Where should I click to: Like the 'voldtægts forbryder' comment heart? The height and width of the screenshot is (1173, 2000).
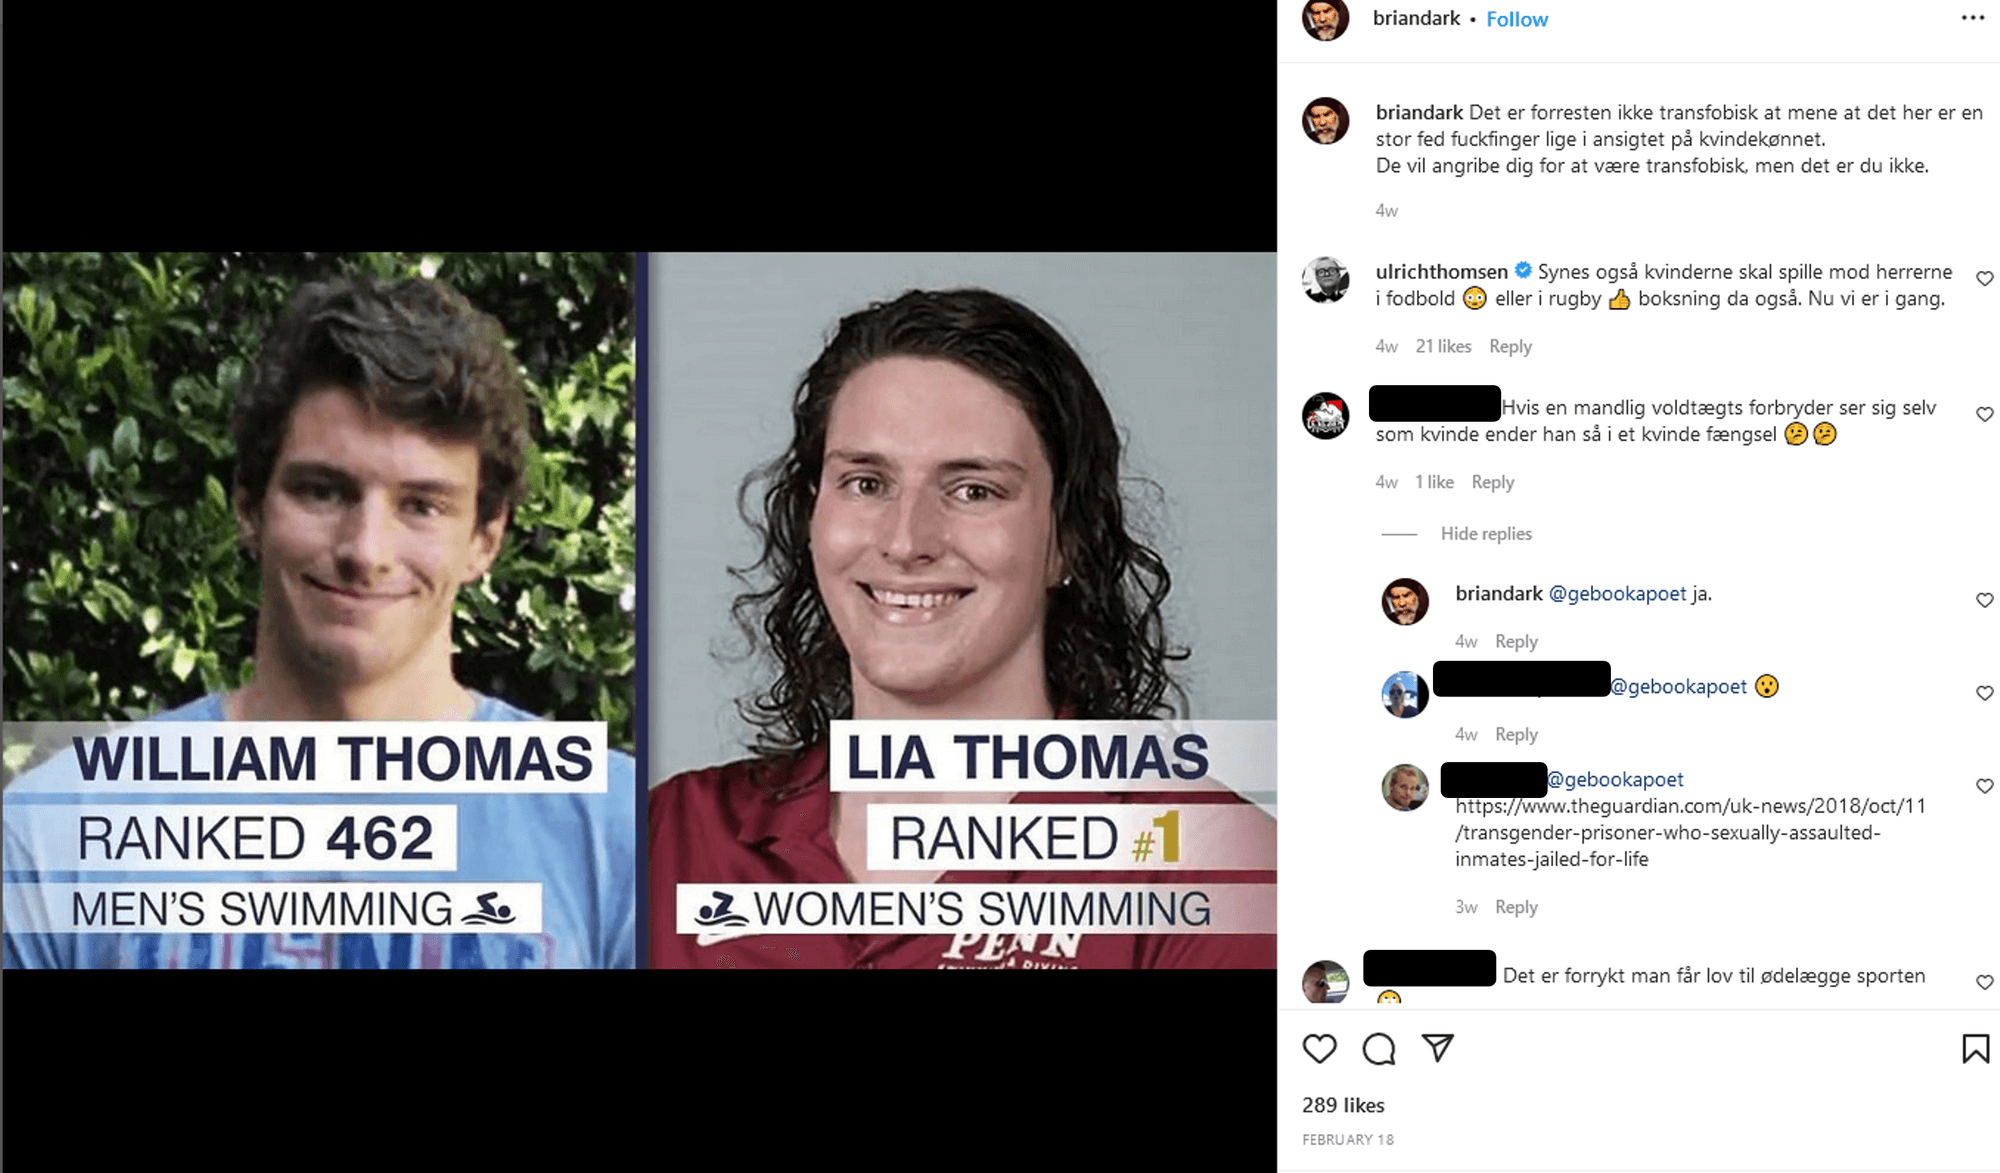pyautogui.click(x=1984, y=414)
